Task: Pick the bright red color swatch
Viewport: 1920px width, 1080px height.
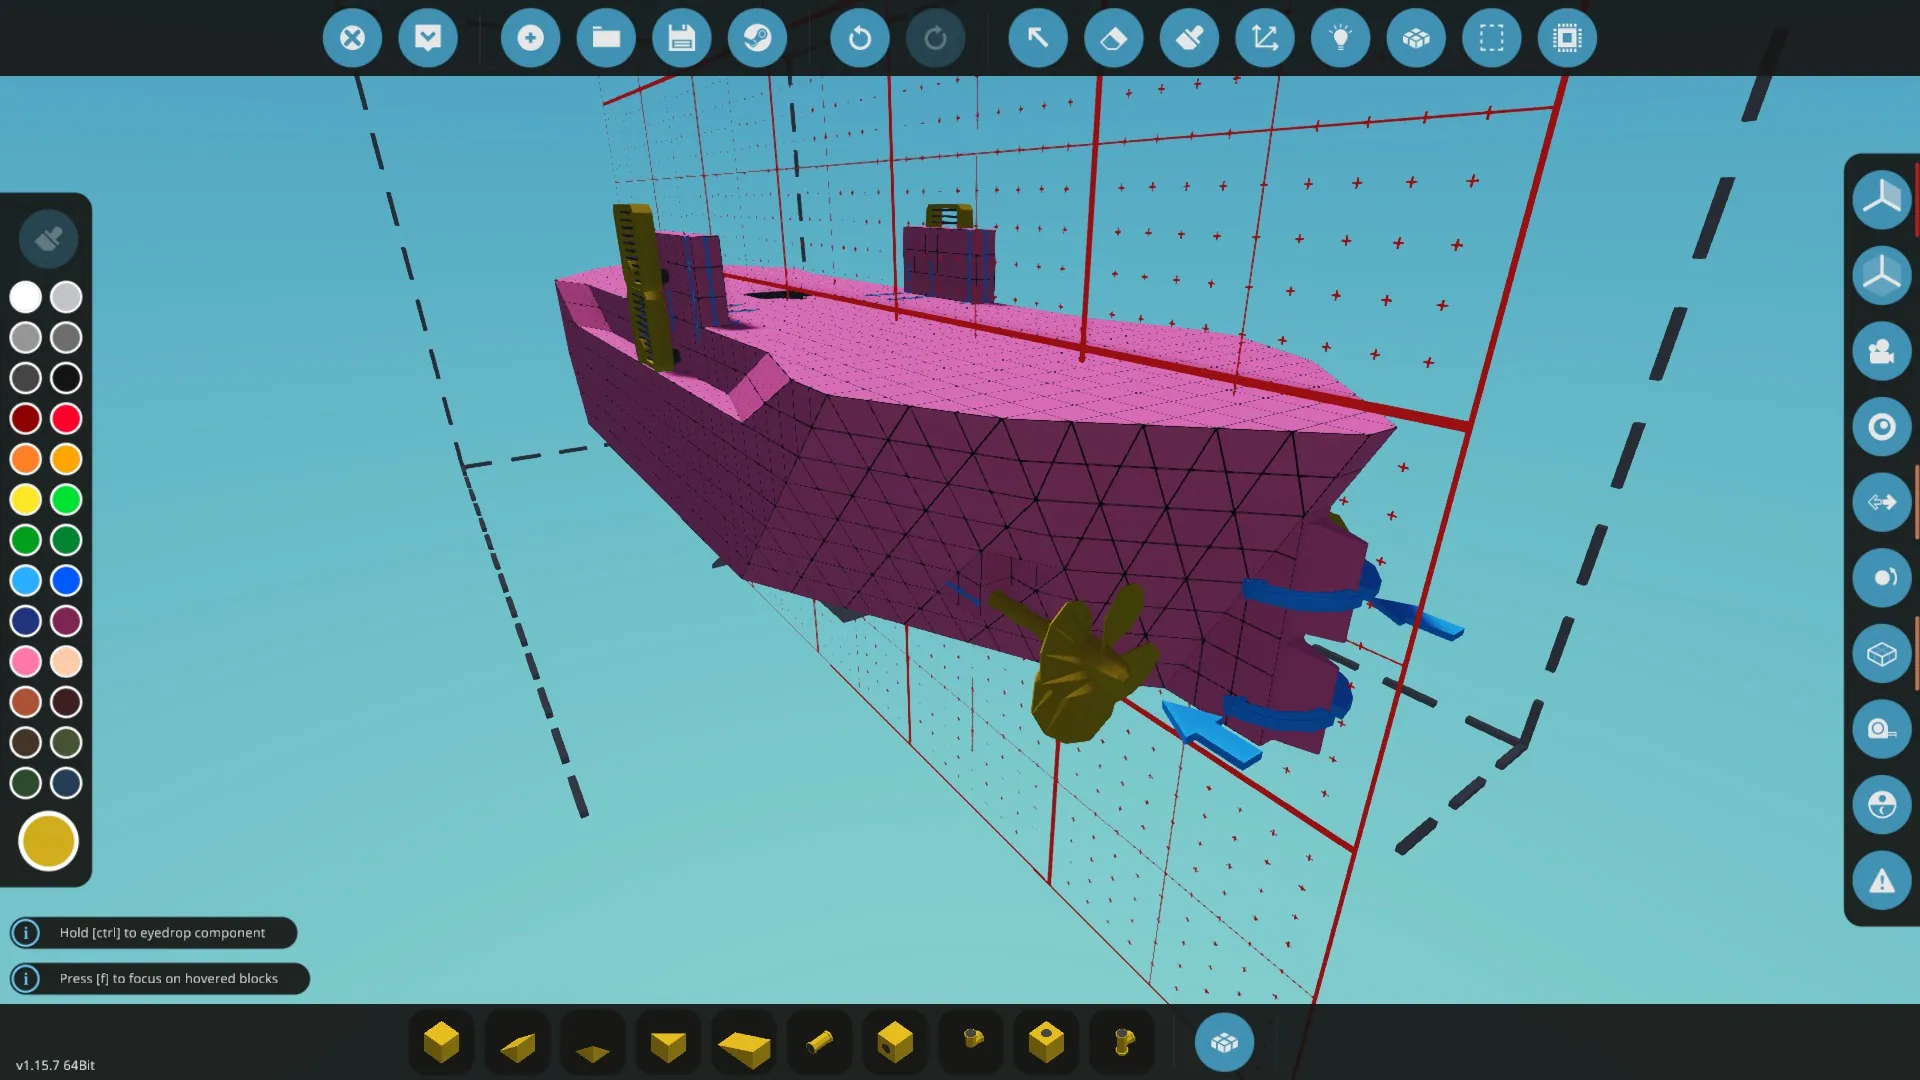Action: pos(66,418)
